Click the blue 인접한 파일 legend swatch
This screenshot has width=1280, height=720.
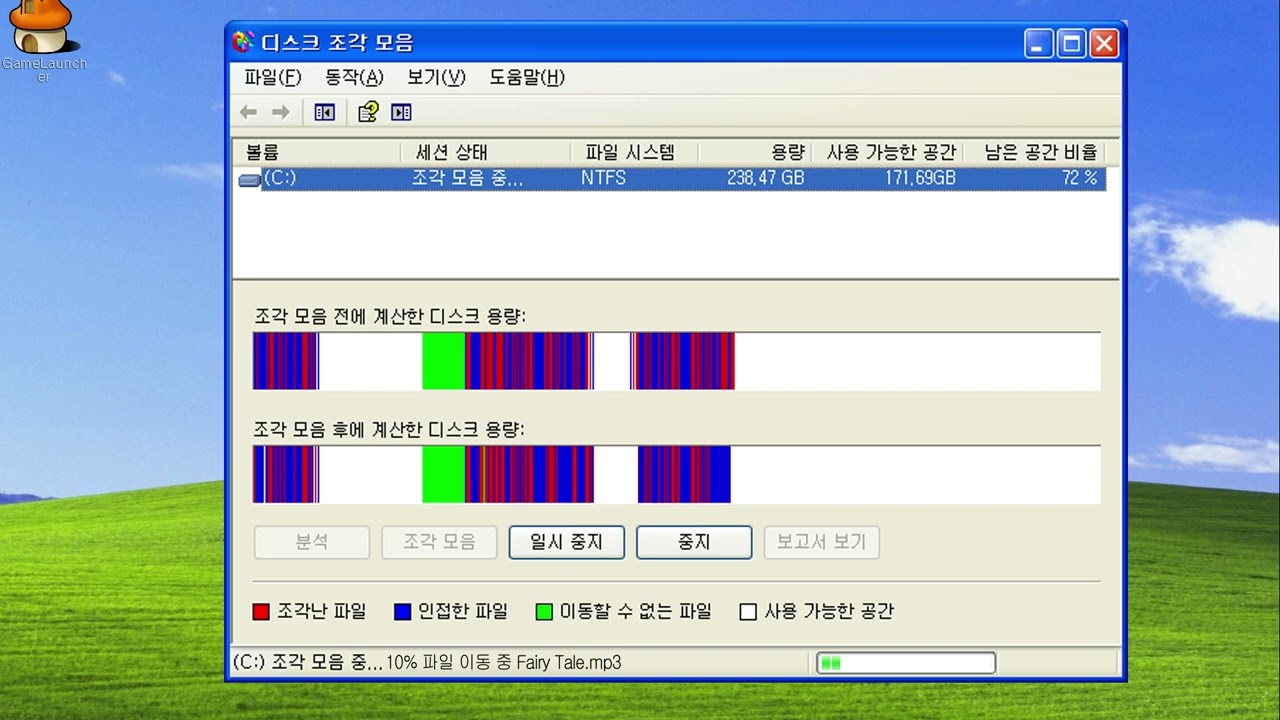coord(402,612)
